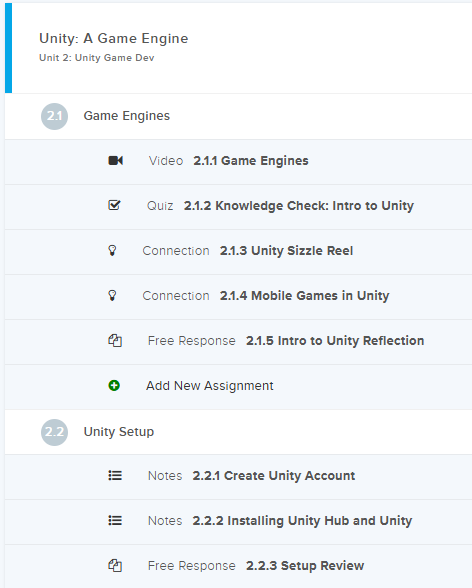472x588 pixels.
Task: Click lightbulb icon beside Mobile Games in Unity
Action: pyautogui.click(x=112, y=296)
